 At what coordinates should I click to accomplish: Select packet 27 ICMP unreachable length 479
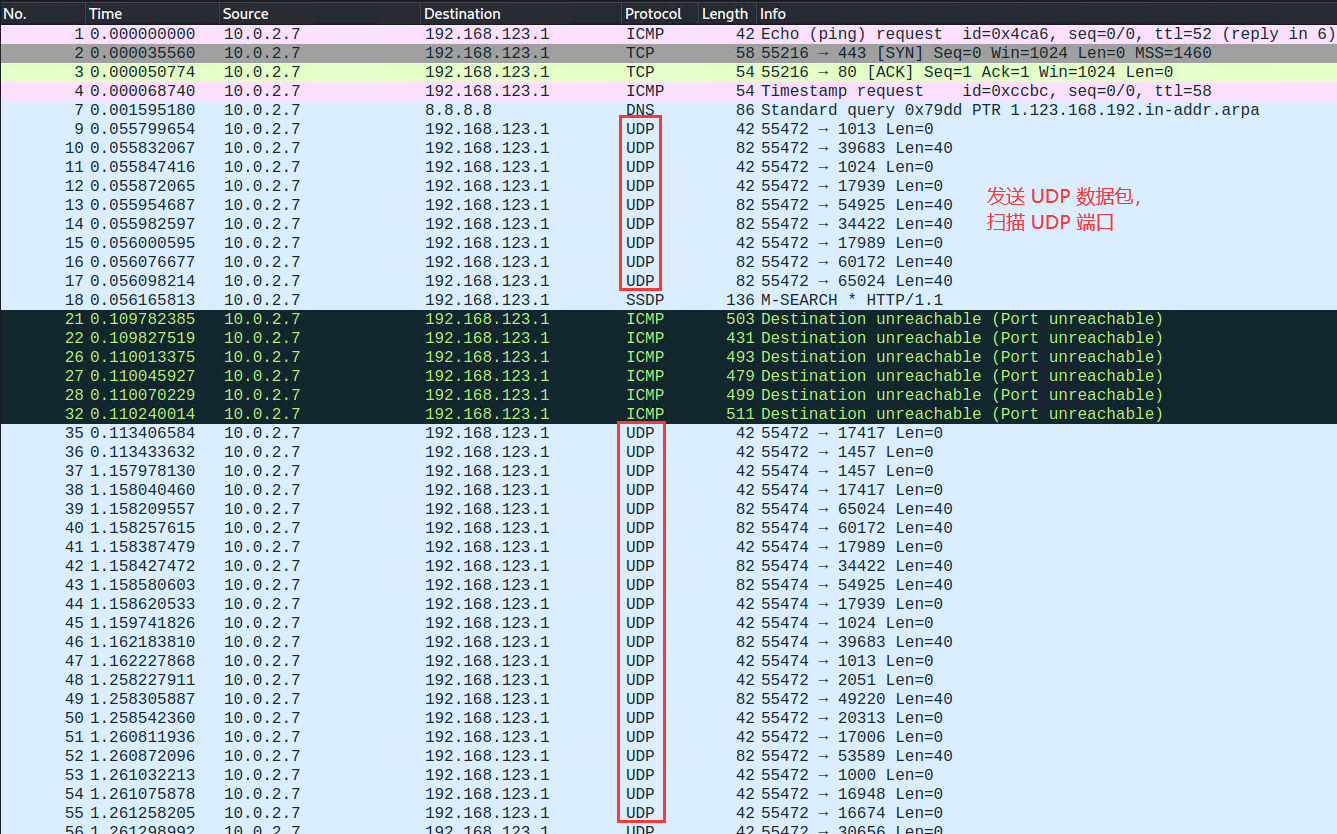[668, 376]
